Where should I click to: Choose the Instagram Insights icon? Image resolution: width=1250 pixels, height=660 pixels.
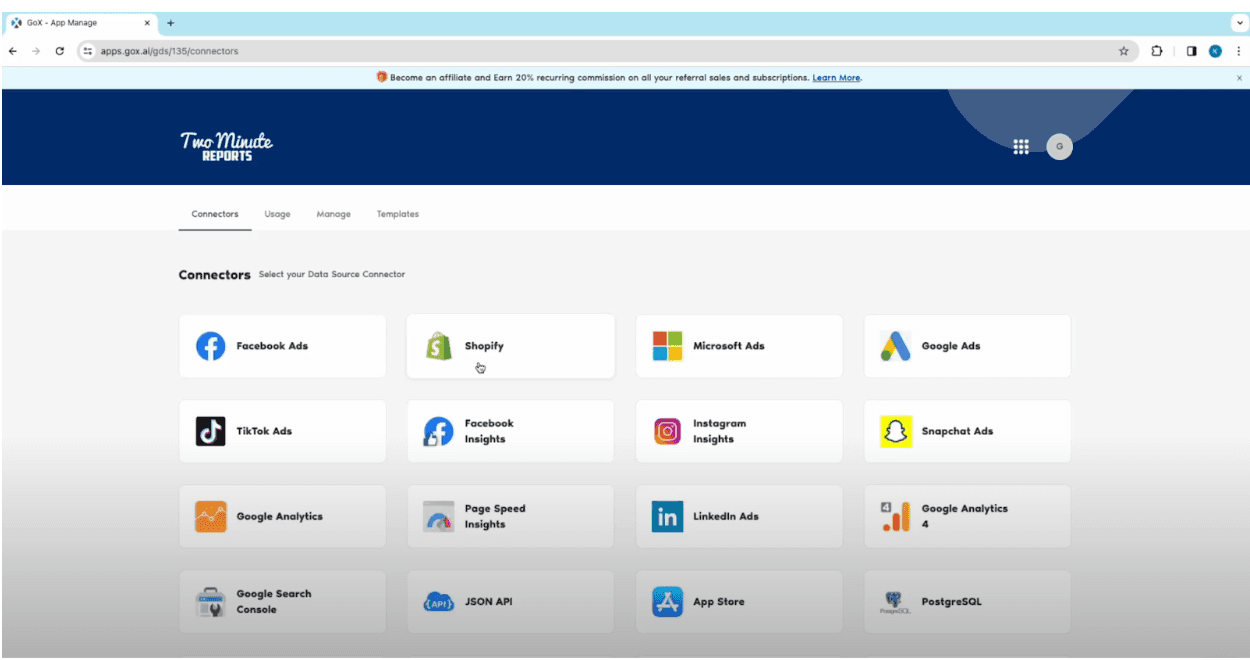[x=667, y=431]
